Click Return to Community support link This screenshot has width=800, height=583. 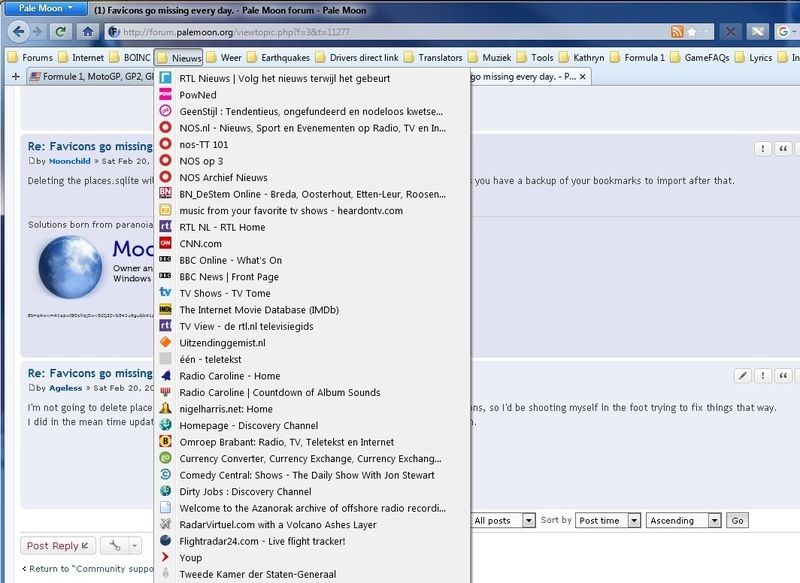[x=88, y=568]
